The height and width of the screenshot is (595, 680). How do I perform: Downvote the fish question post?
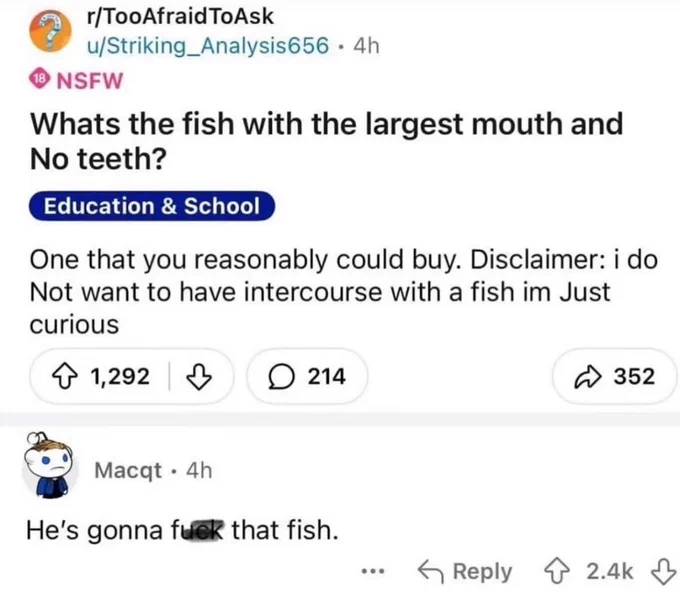pyautogui.click(x=200, y=376)
